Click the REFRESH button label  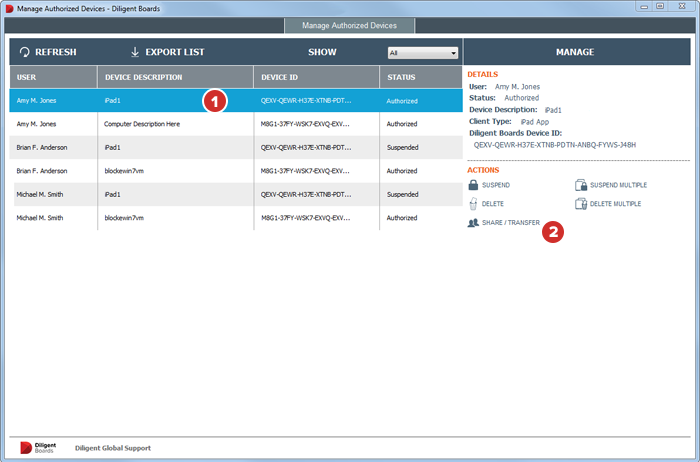point(56,52)
